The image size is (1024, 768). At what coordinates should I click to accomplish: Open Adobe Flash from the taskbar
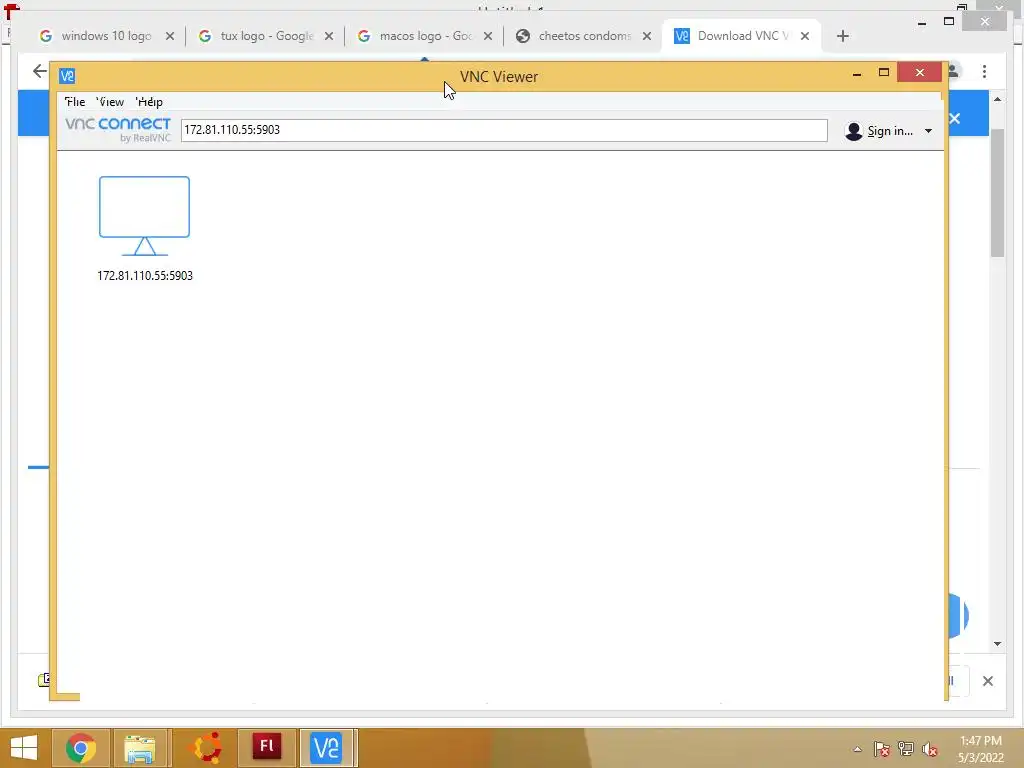pyautogui.click(x=266, y=748)
